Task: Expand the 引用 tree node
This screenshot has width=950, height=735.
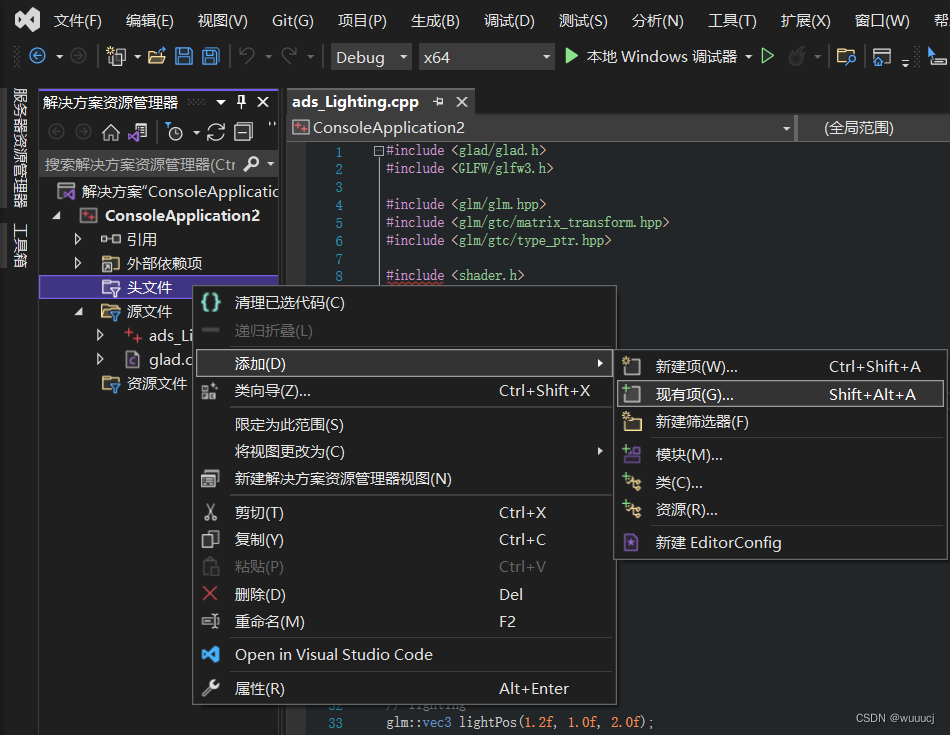Action: (78, 239)
